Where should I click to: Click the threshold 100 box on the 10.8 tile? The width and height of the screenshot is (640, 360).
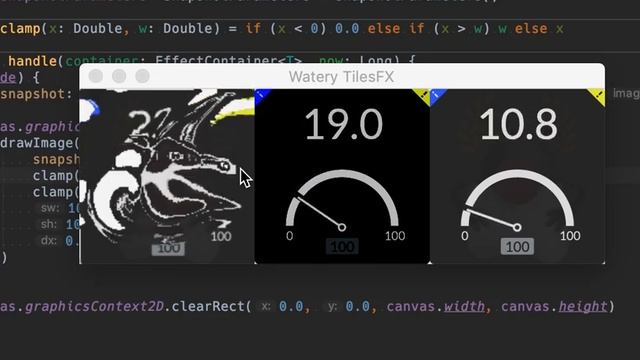click(x=517, y=247)
